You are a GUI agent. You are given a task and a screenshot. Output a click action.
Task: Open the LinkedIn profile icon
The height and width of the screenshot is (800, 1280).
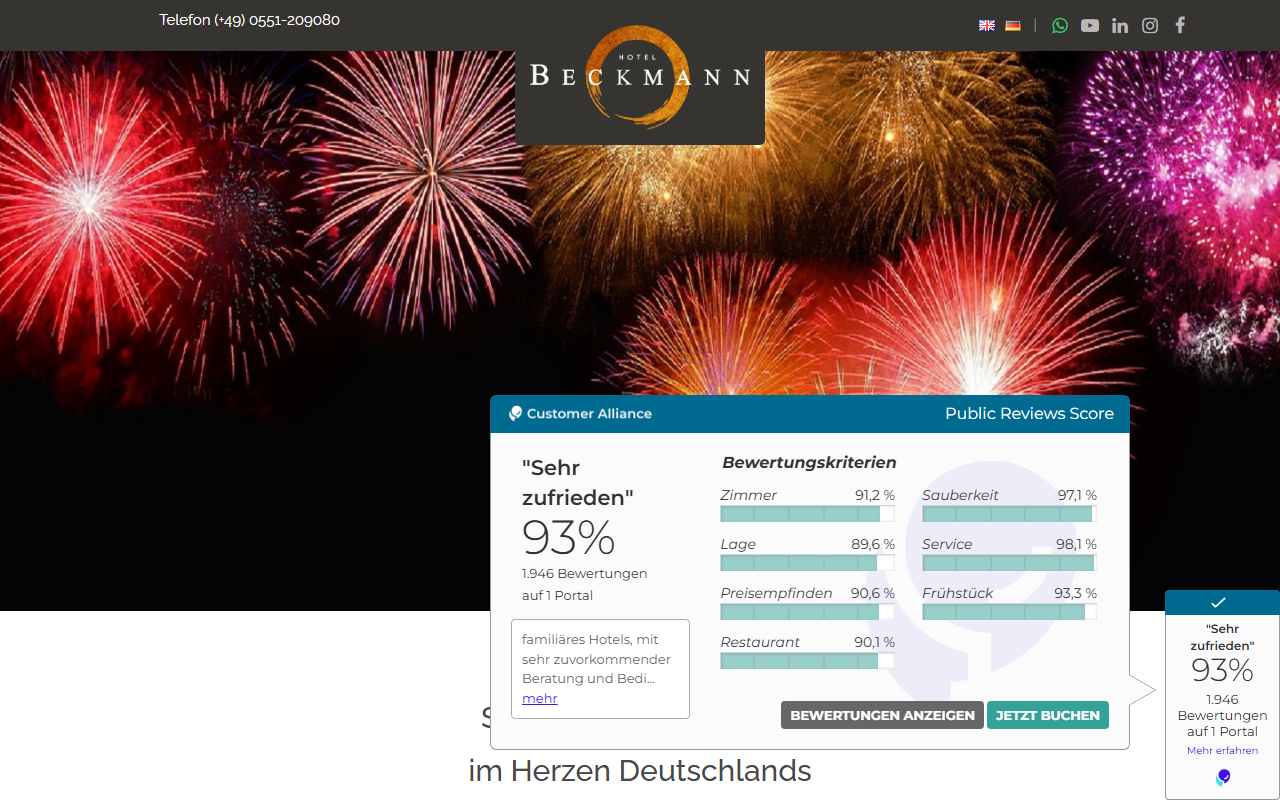coord(1120,26)
